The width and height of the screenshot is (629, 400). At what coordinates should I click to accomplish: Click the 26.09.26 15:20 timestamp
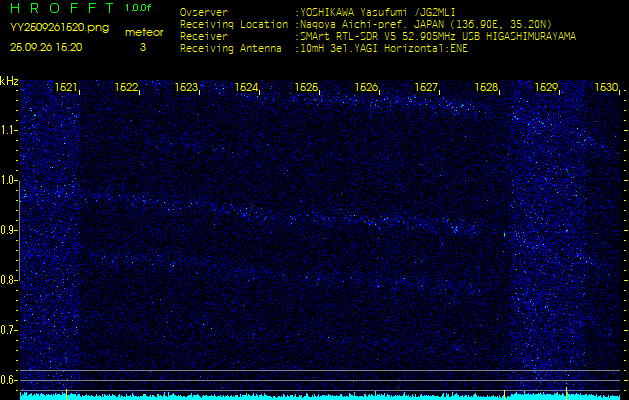click(x=46, y=47)
